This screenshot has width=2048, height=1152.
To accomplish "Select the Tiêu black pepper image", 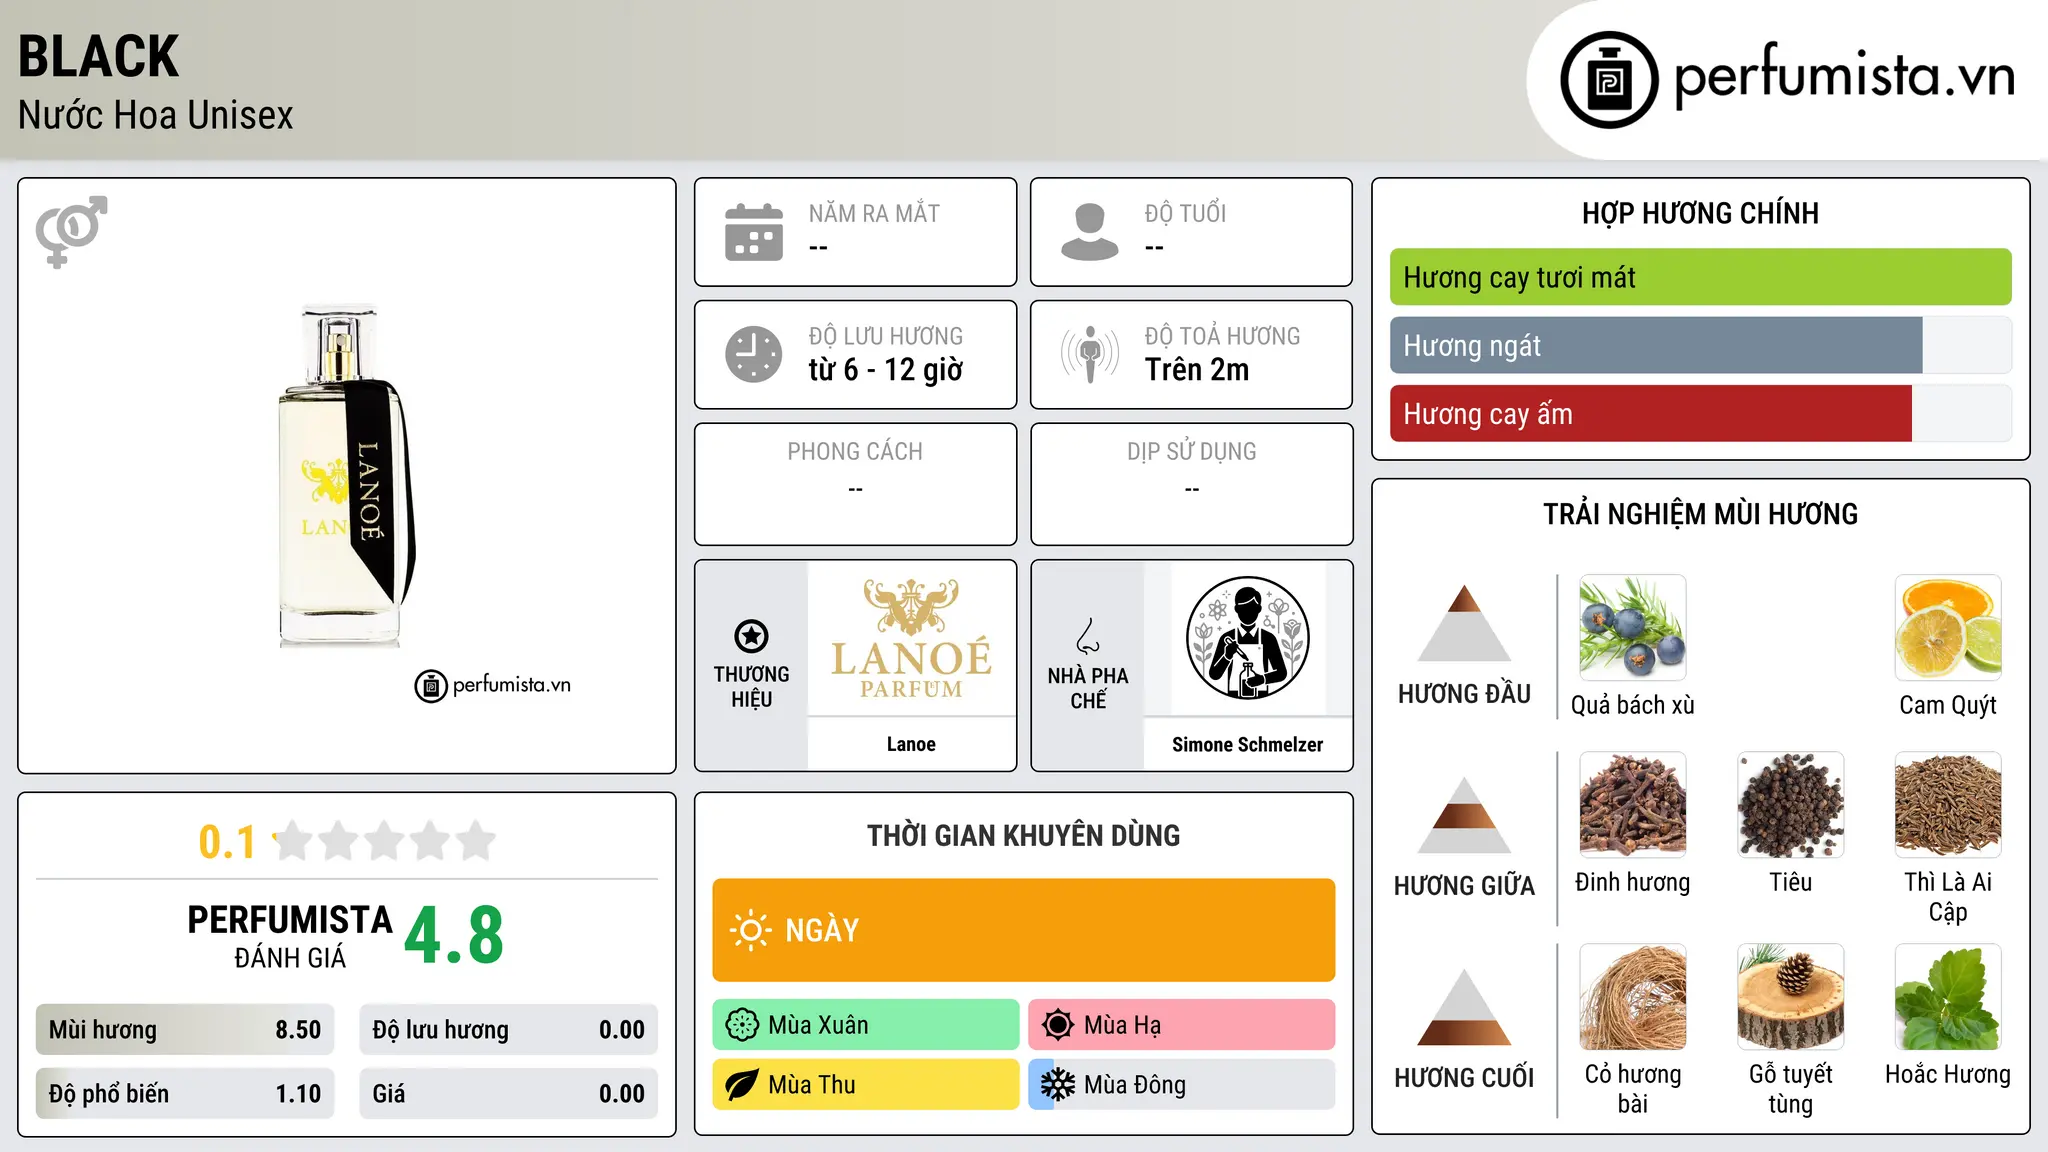I will (x=1790, y=805).
